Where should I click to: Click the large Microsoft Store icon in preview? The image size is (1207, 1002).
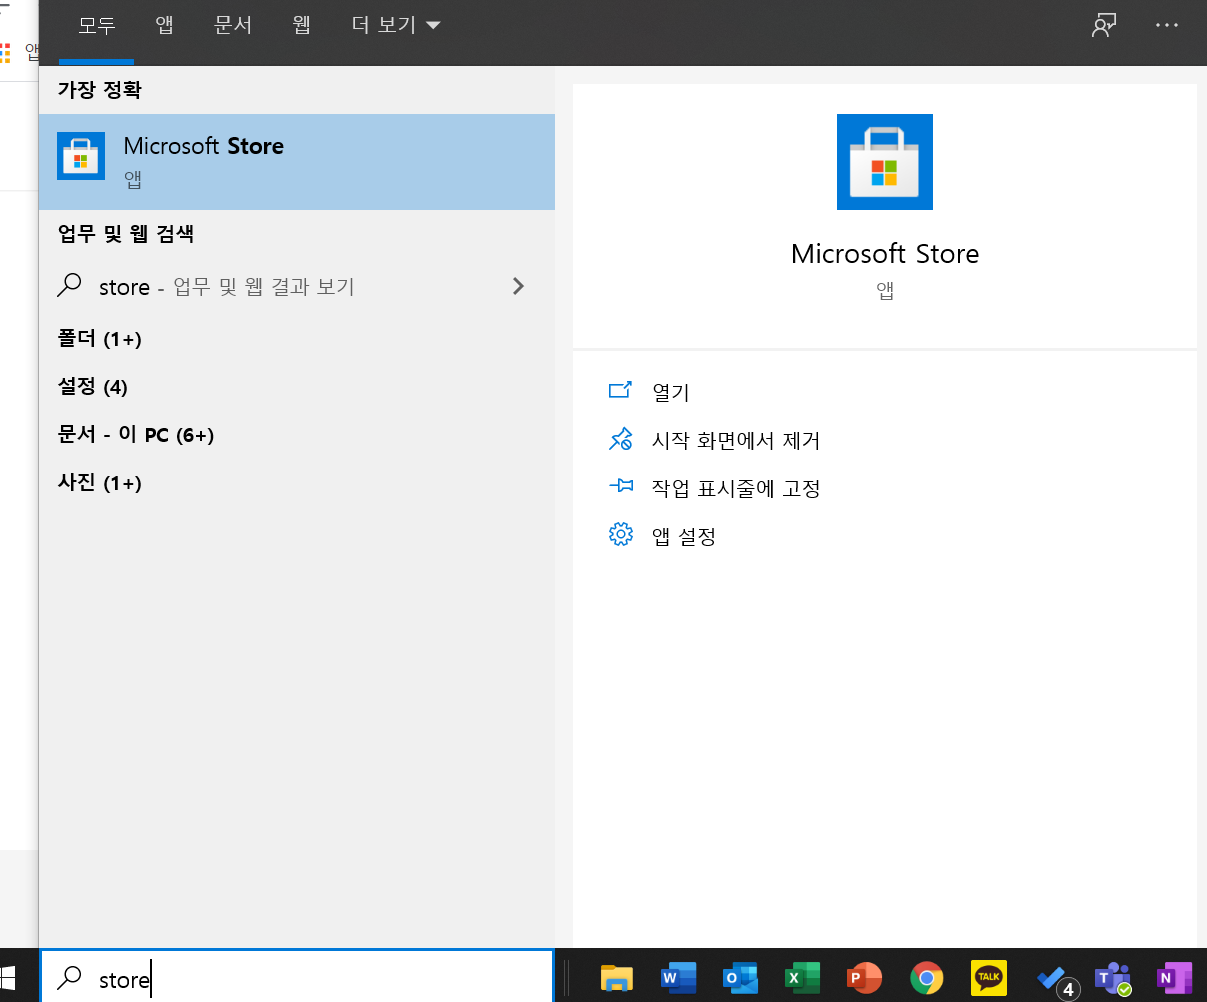pyautogui.click(x=885, y=162)
